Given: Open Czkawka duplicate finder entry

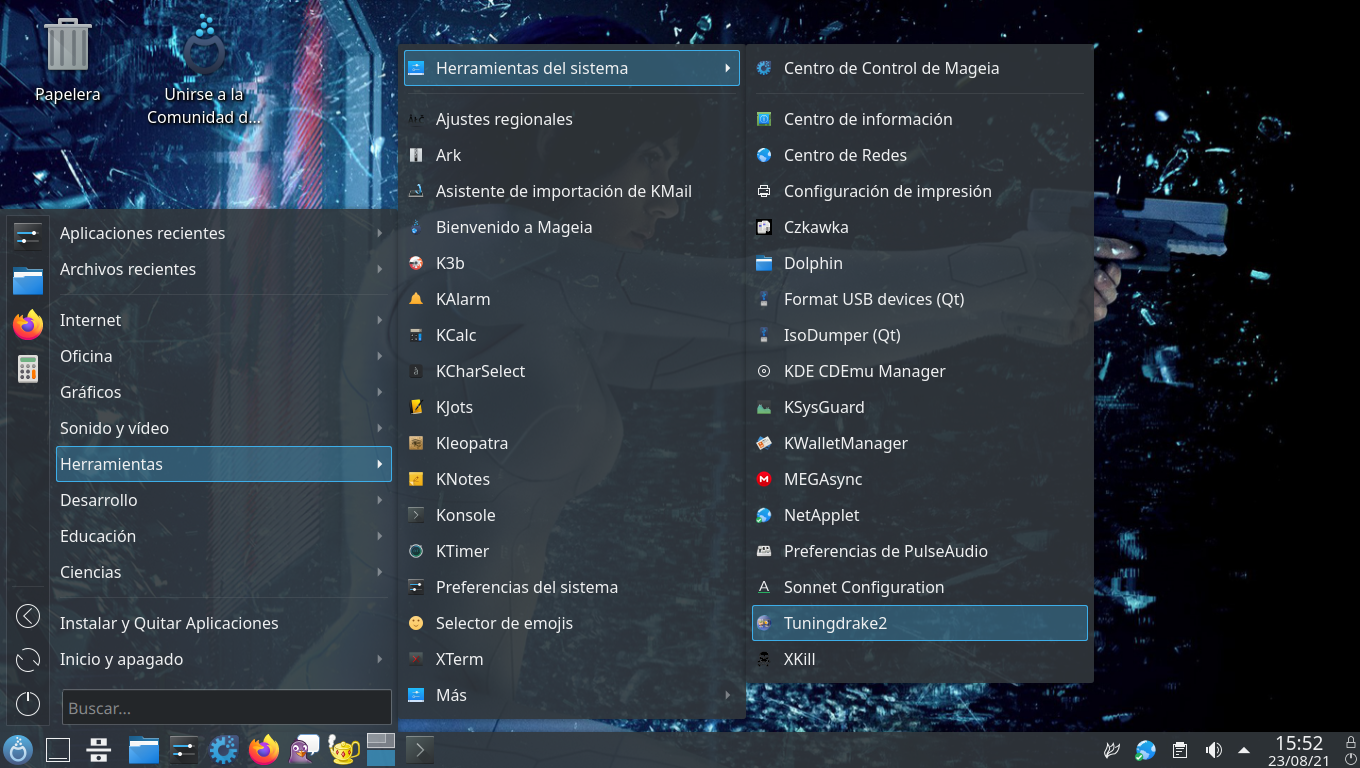Looking at the screenshot, I should tap(919, 227).
